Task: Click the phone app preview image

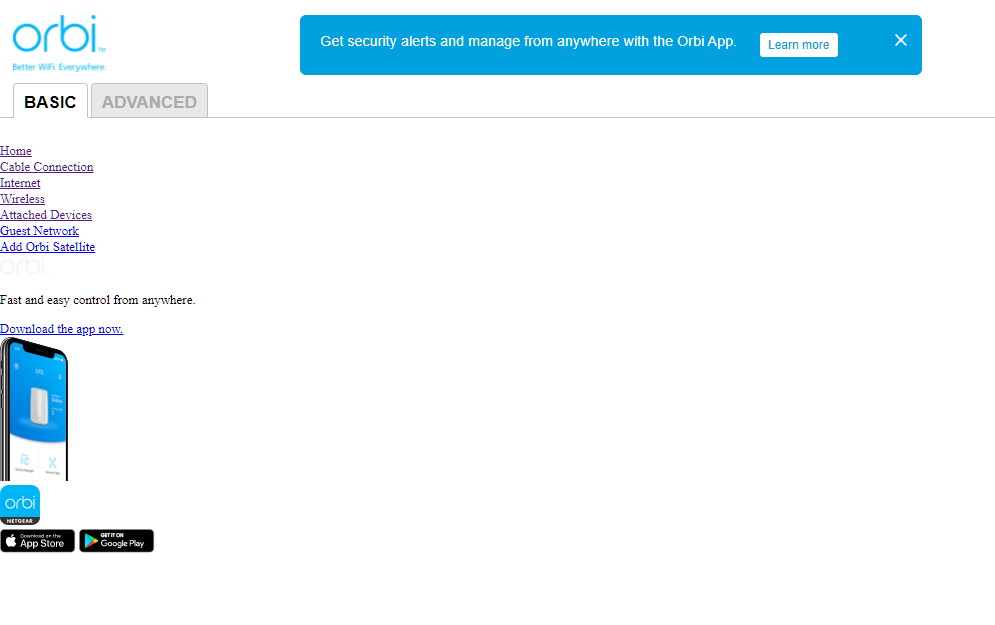Action: click(x=34, y=409)
